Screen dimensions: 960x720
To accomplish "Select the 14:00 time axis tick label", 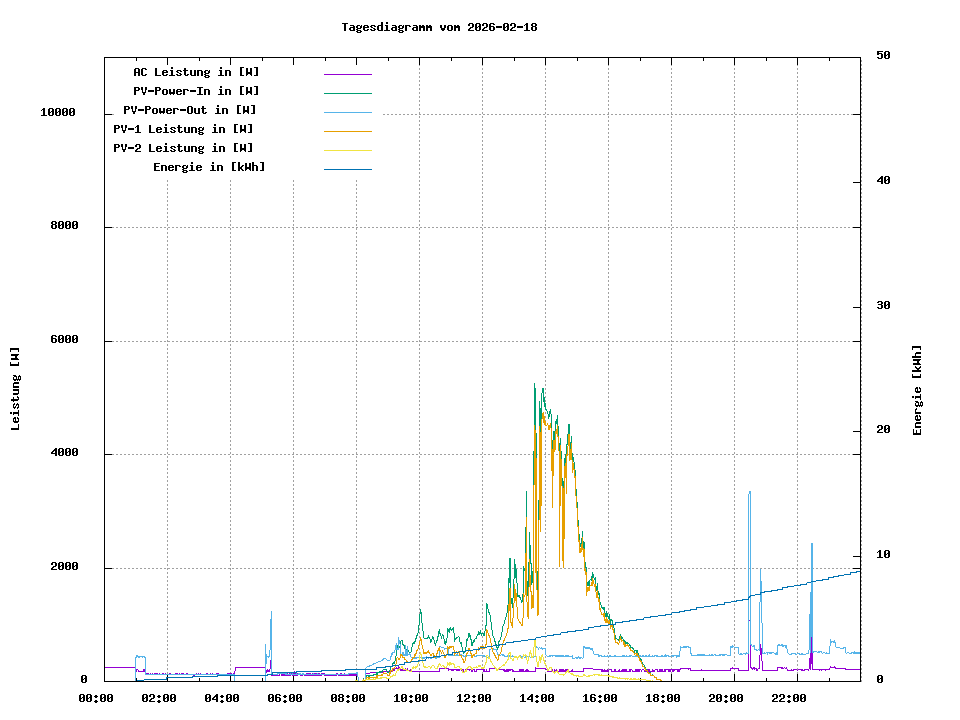I will click(x=538, y=698).
